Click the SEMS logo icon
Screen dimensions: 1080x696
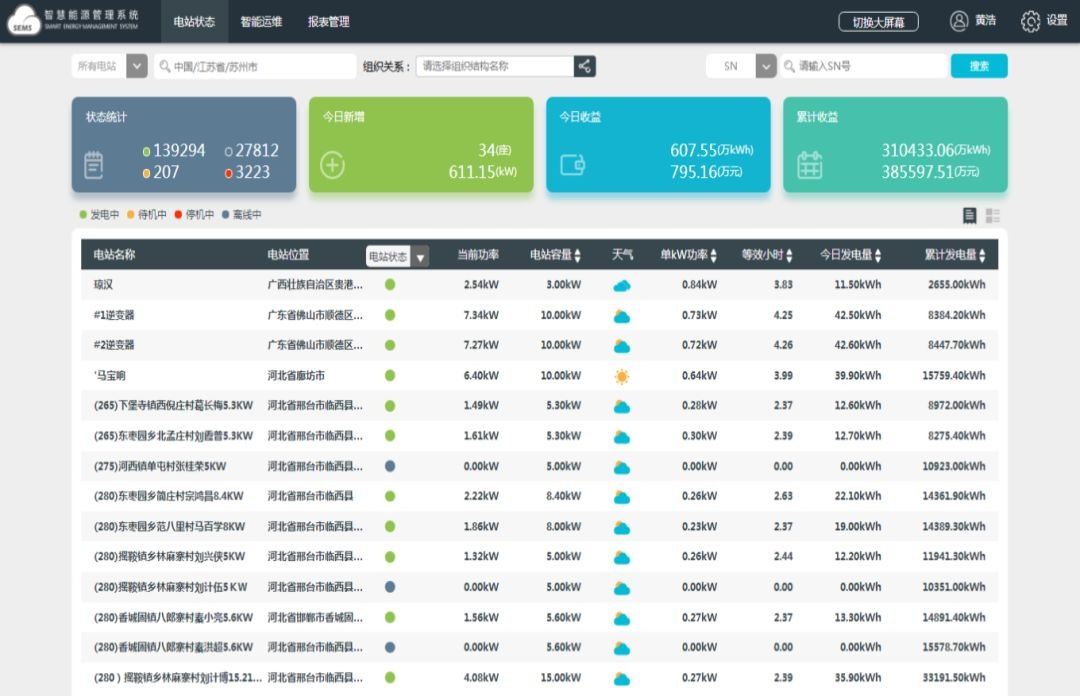pos(23,22)
